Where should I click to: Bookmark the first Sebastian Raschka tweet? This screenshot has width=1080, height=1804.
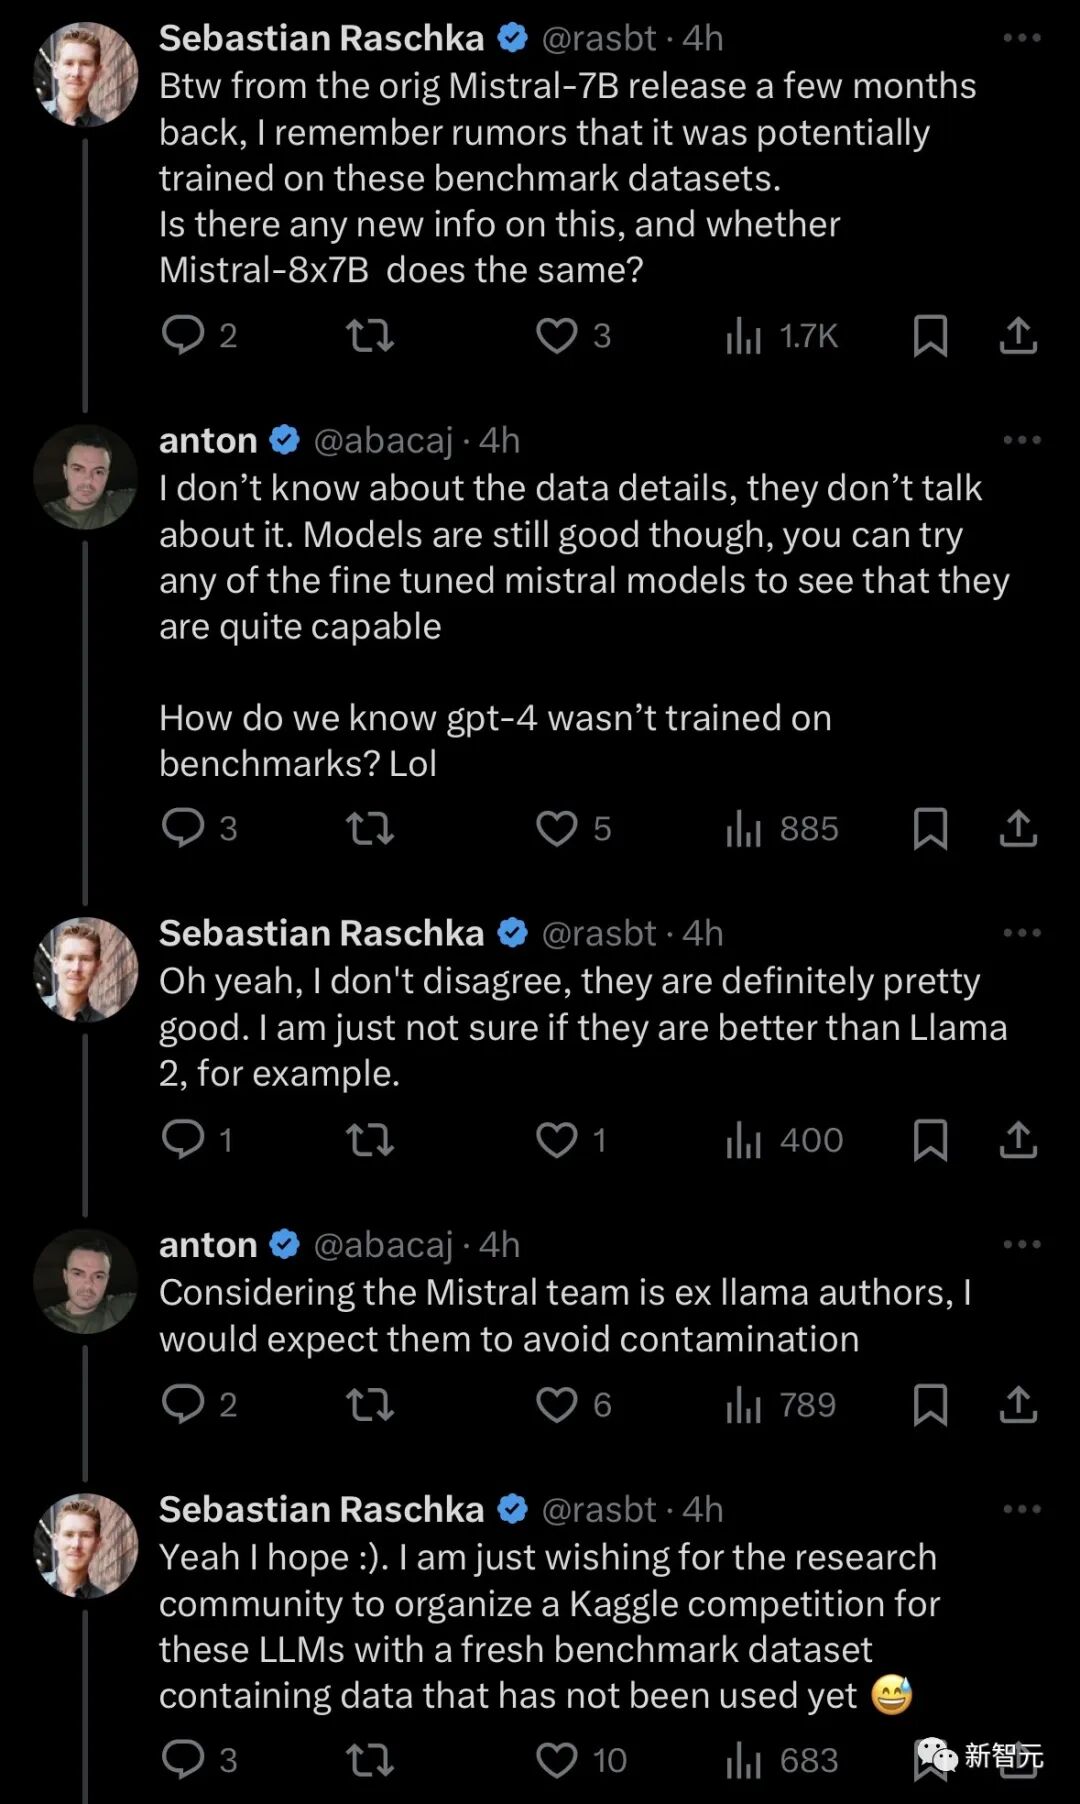coord(930,335)
